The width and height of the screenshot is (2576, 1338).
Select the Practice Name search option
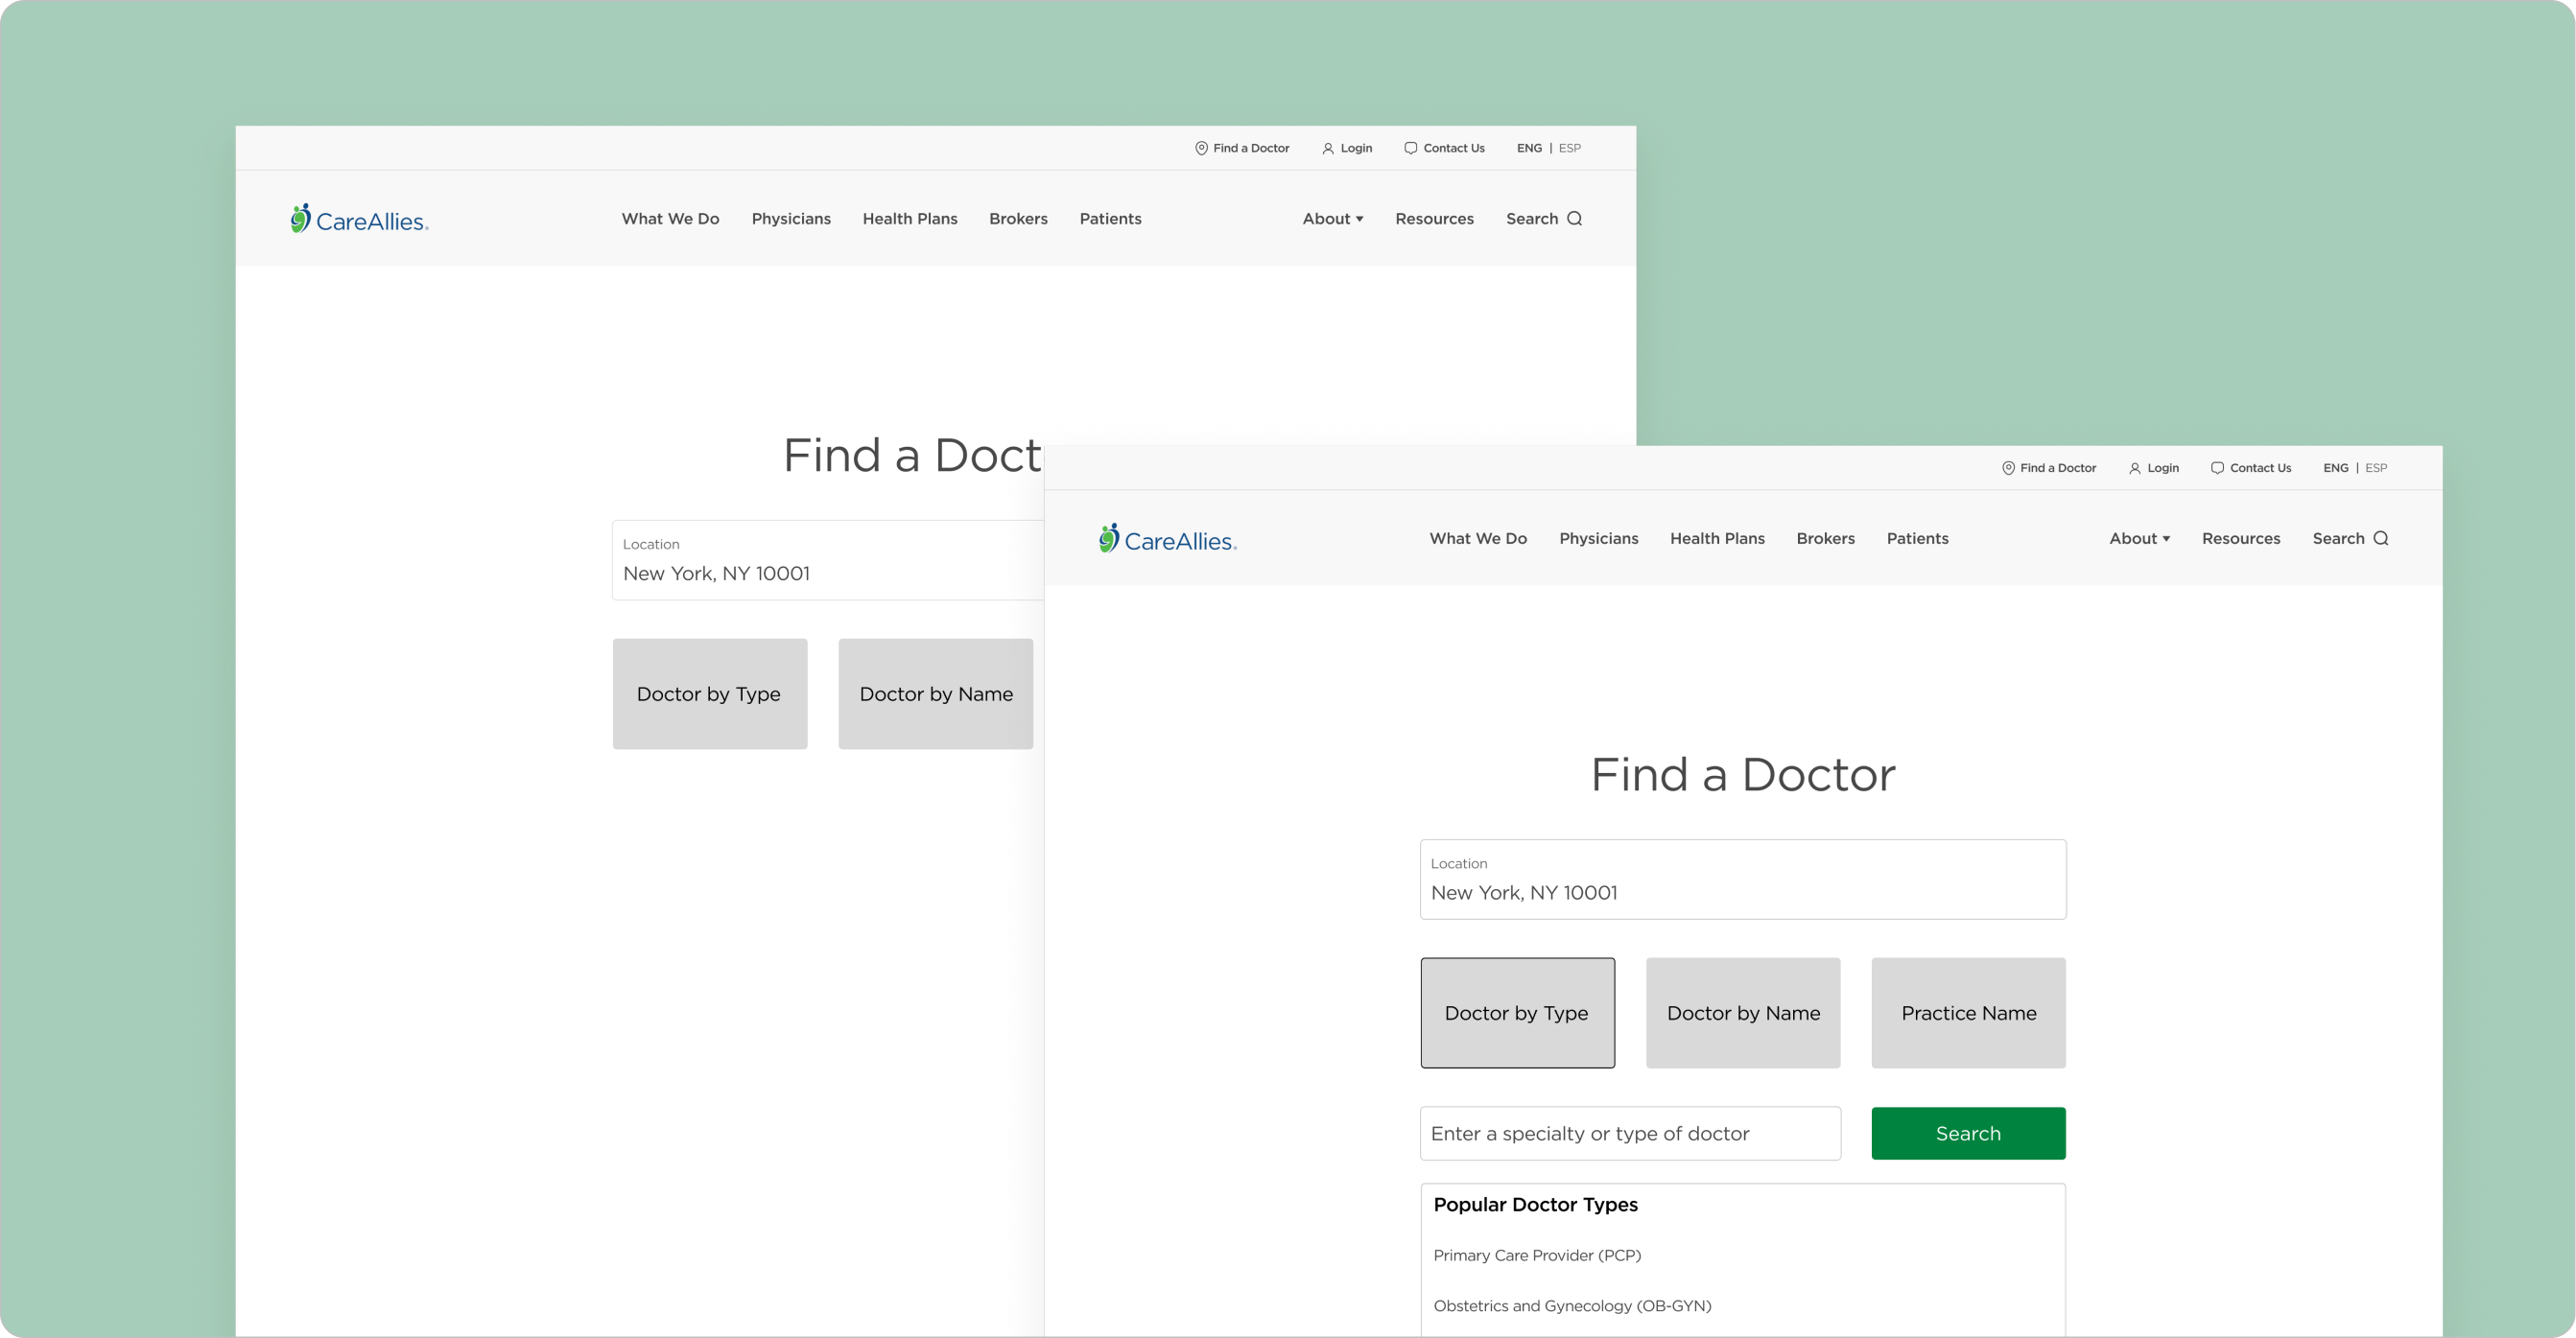pyautogui.click(x=1968, y=1013)
